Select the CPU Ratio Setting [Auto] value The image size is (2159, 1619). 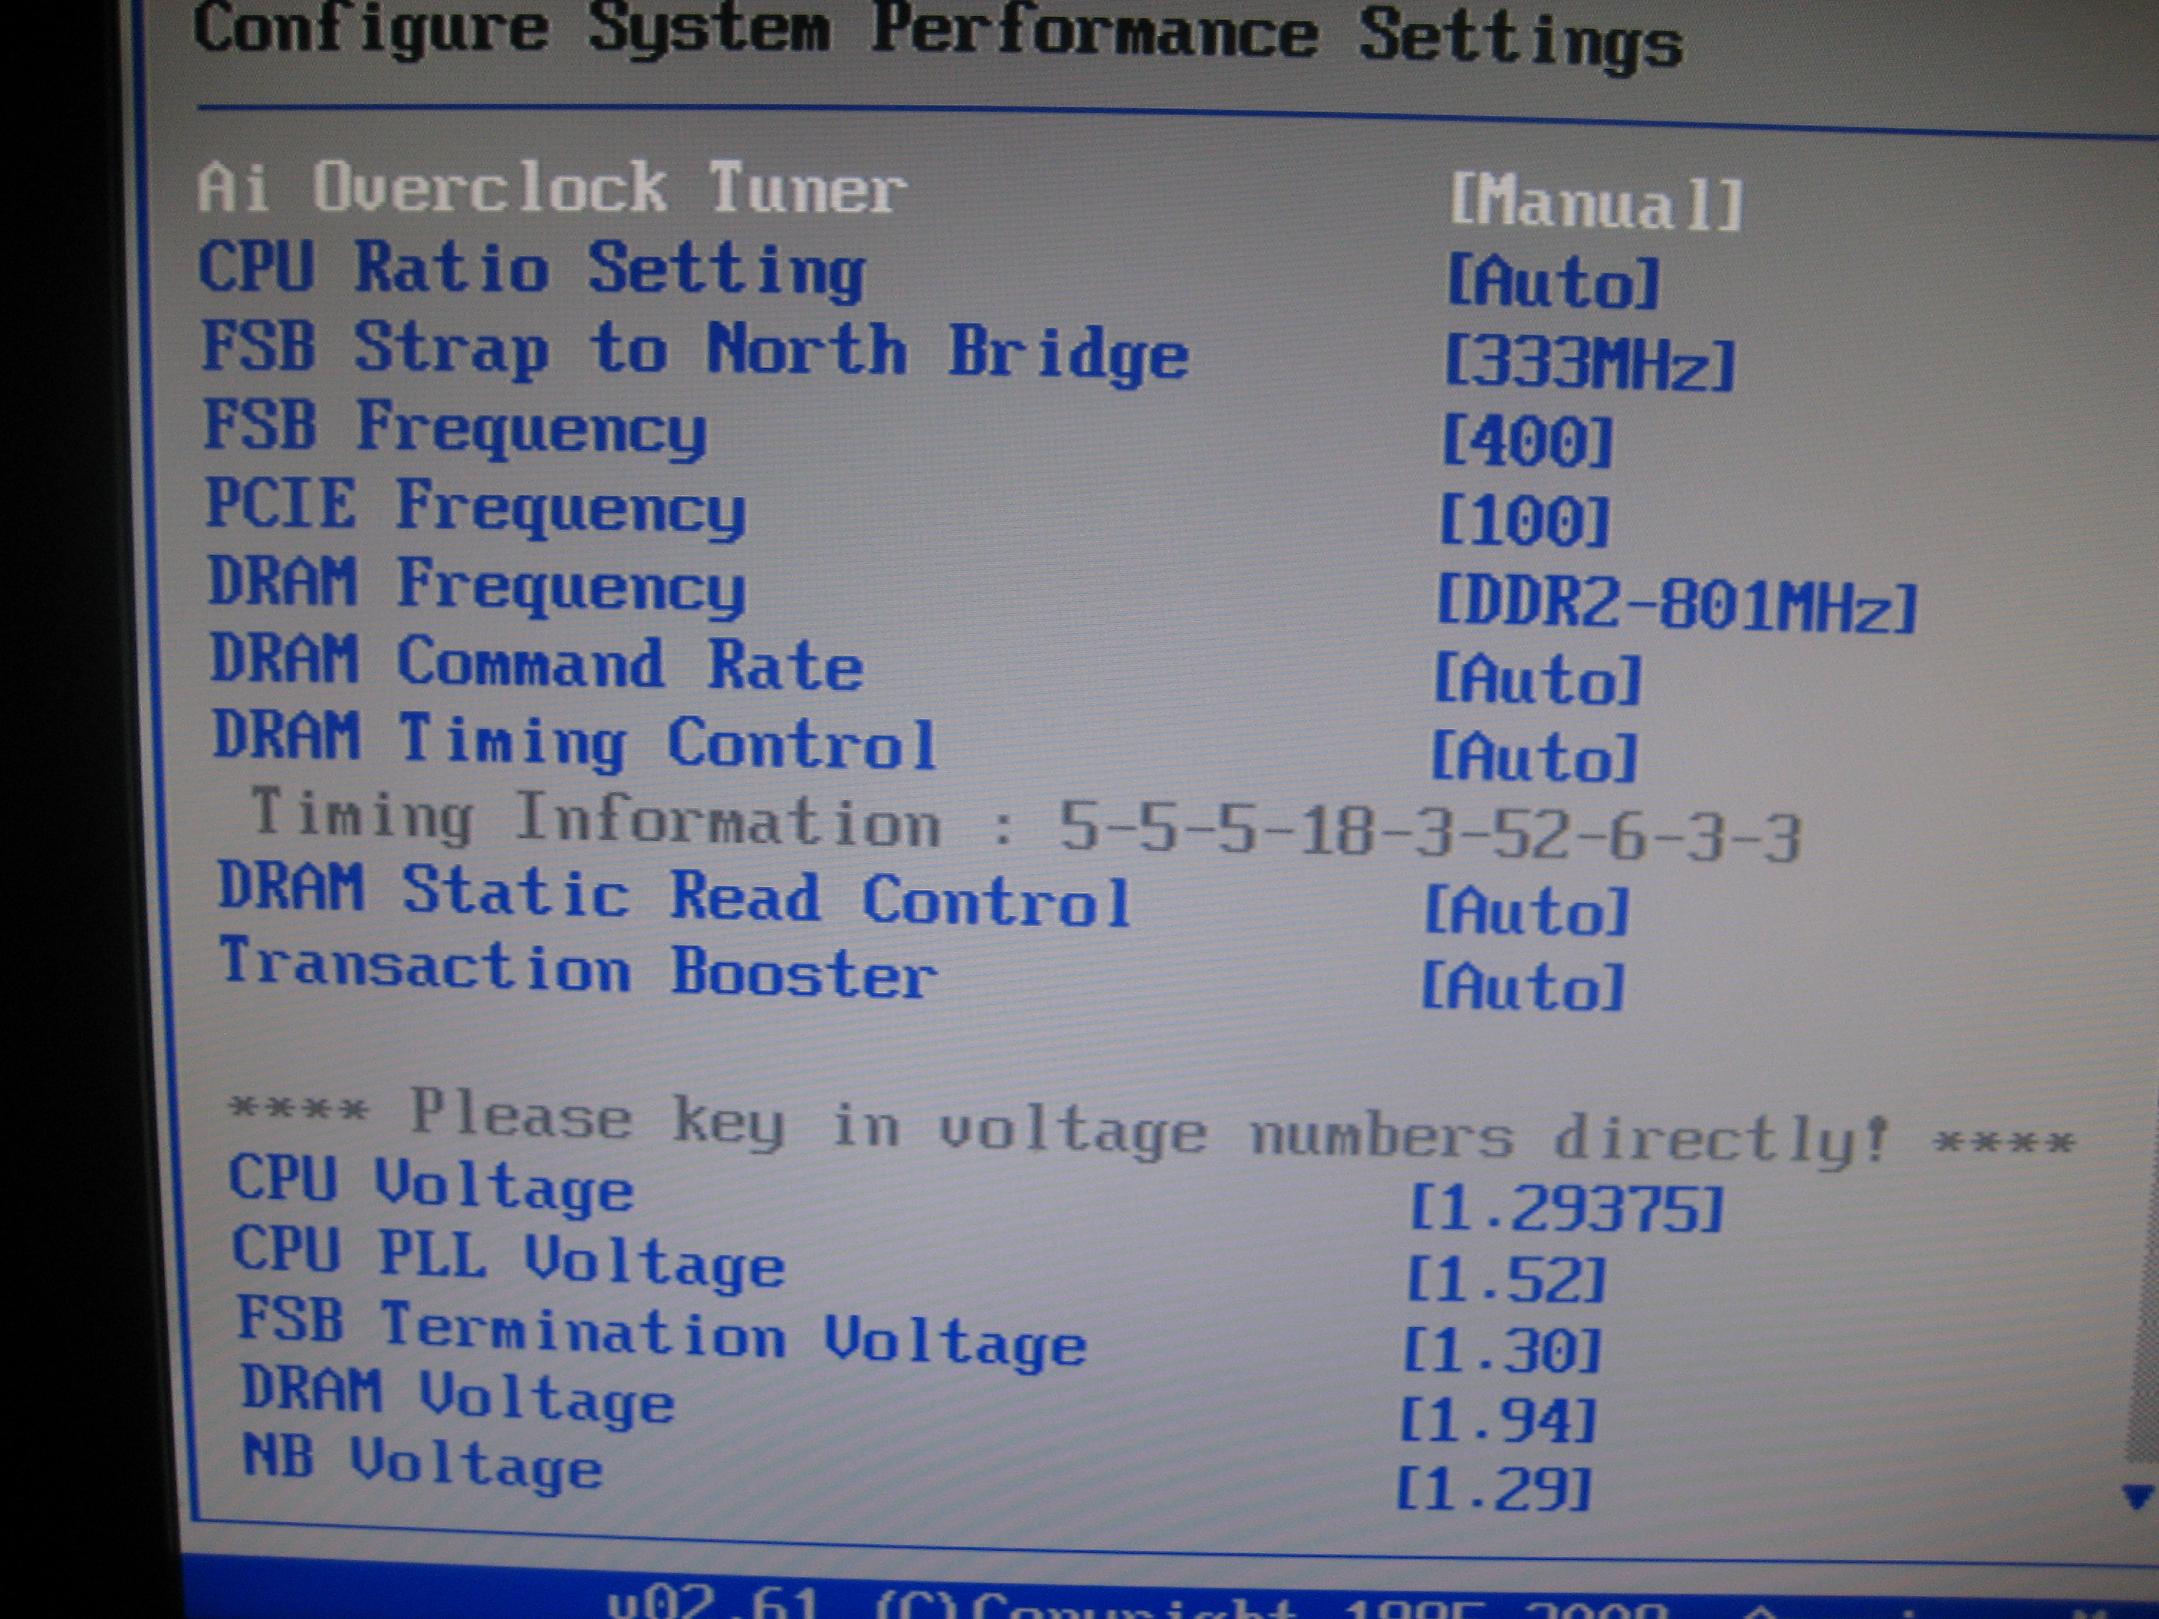click(x=1554, y=283)
